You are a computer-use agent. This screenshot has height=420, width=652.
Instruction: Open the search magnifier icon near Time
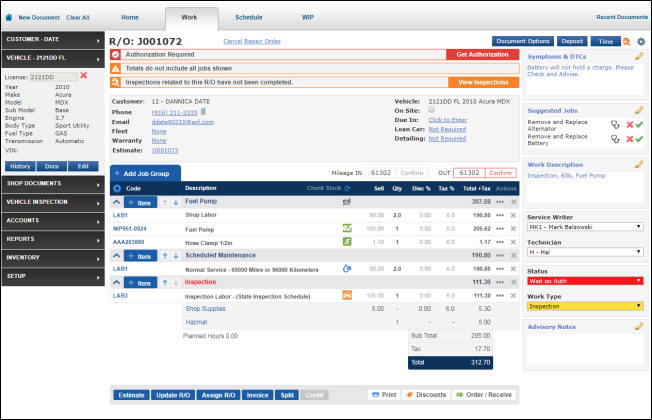[627, 42]
